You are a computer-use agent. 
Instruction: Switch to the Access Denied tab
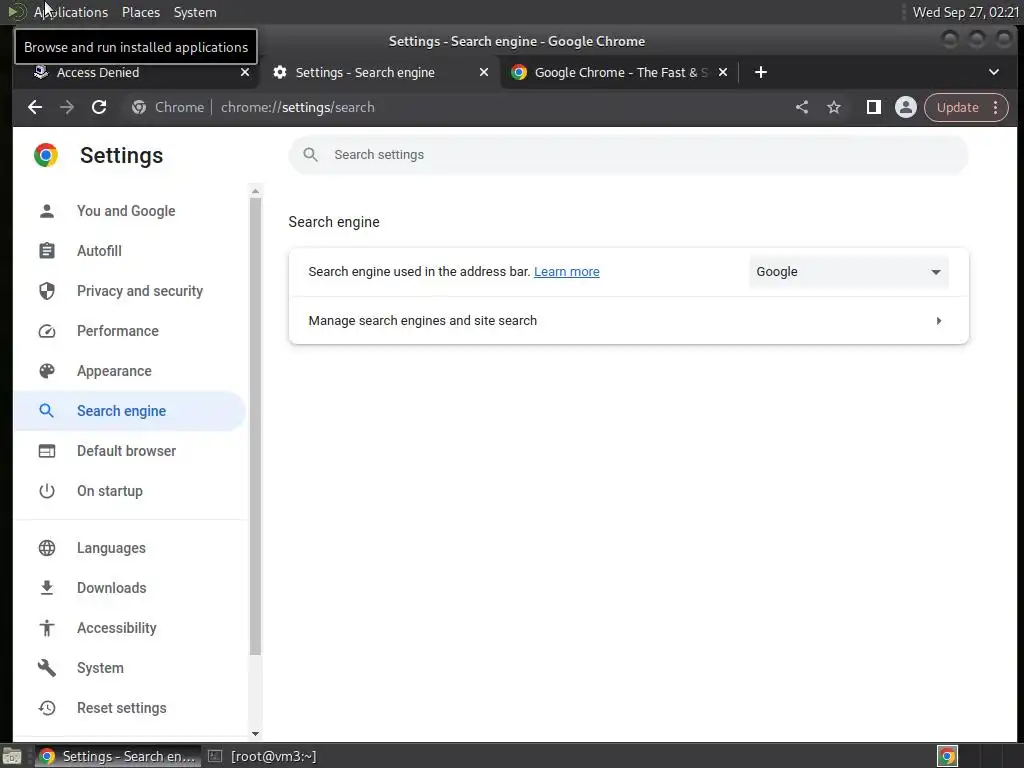point(134,72)
